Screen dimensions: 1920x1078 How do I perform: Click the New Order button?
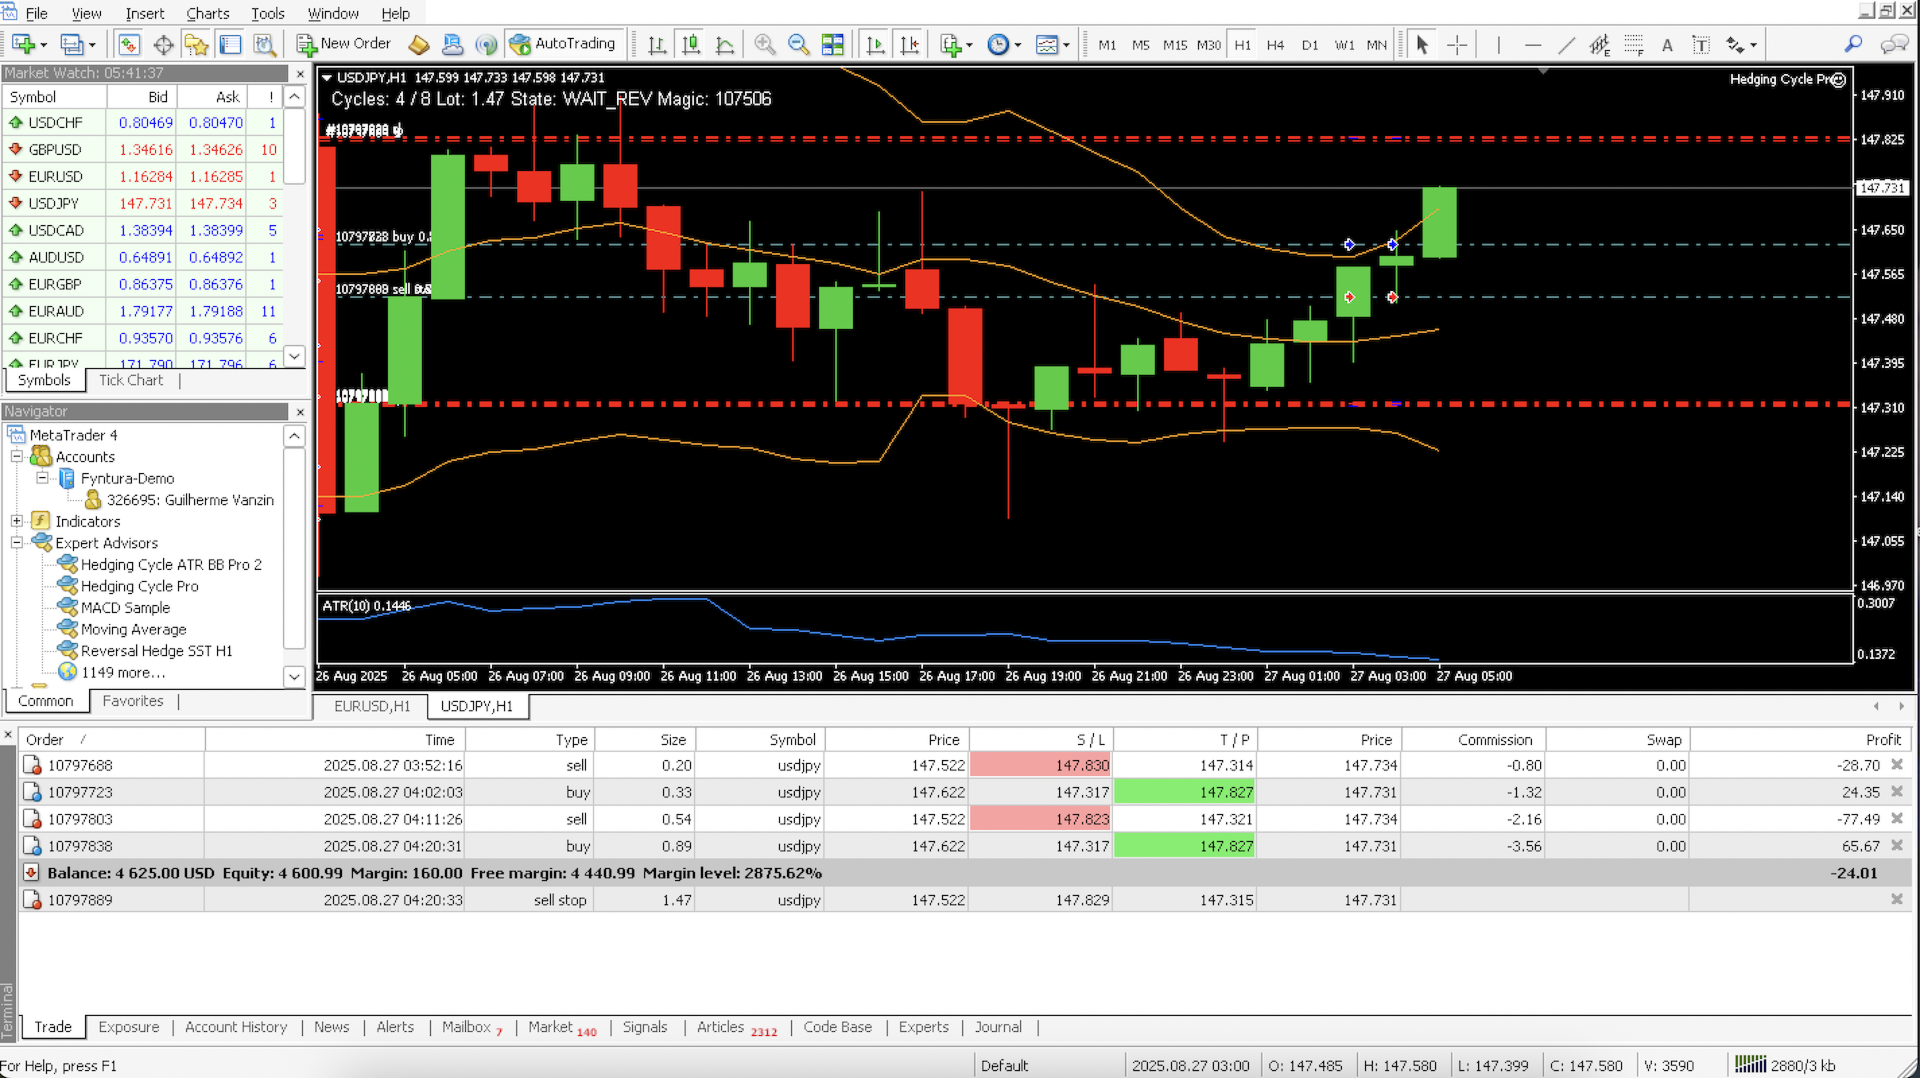coord(344,44)
